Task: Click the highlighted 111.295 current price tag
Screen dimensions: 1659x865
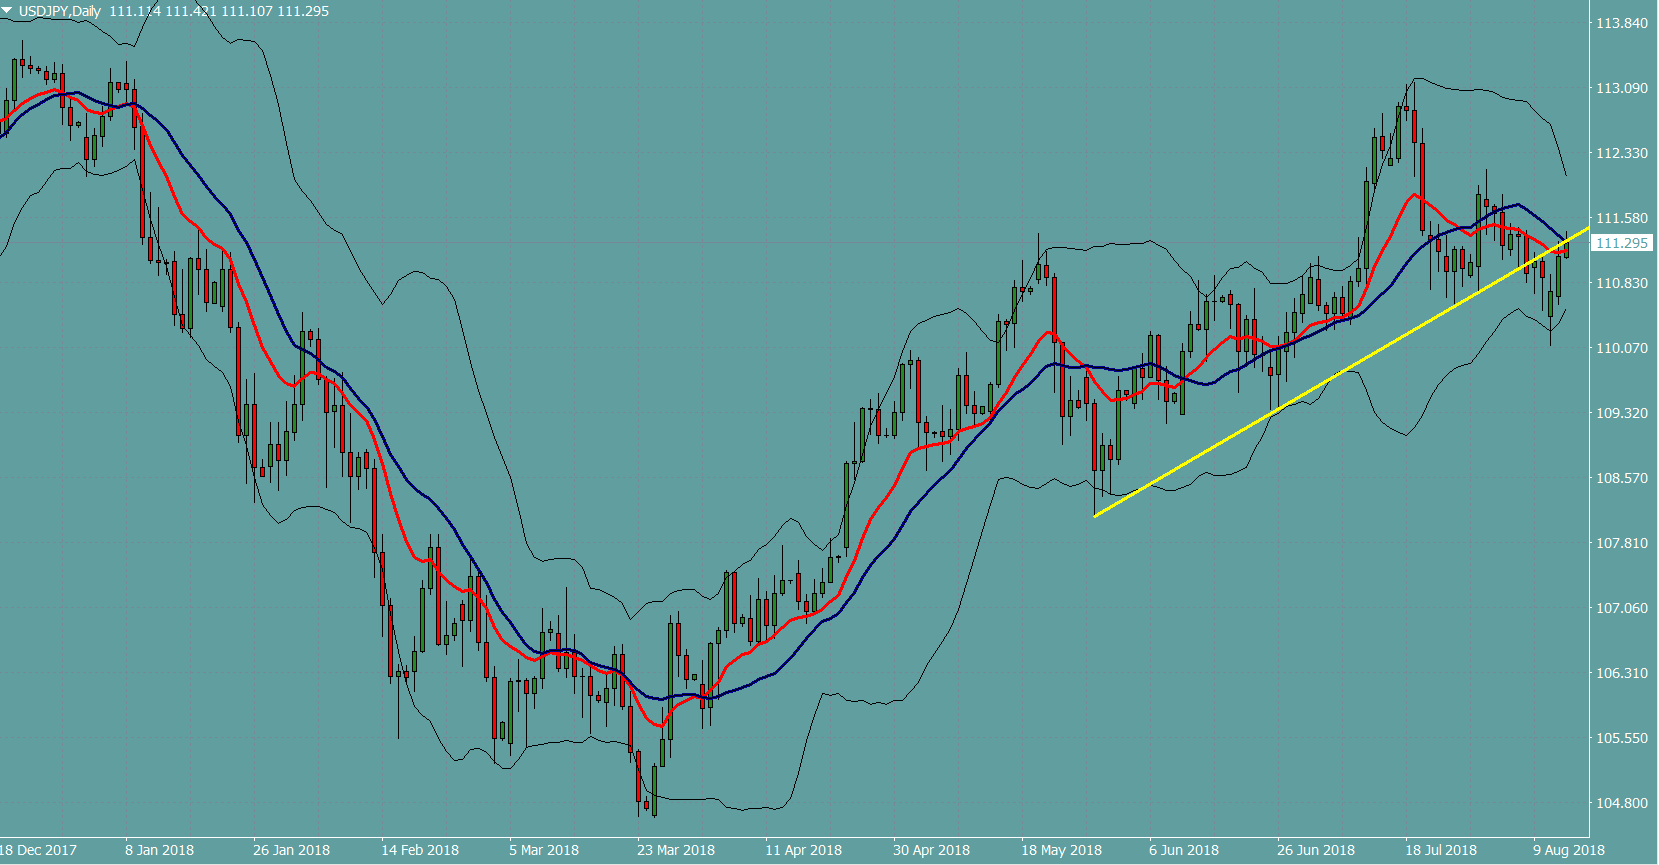Action: 1621,243
